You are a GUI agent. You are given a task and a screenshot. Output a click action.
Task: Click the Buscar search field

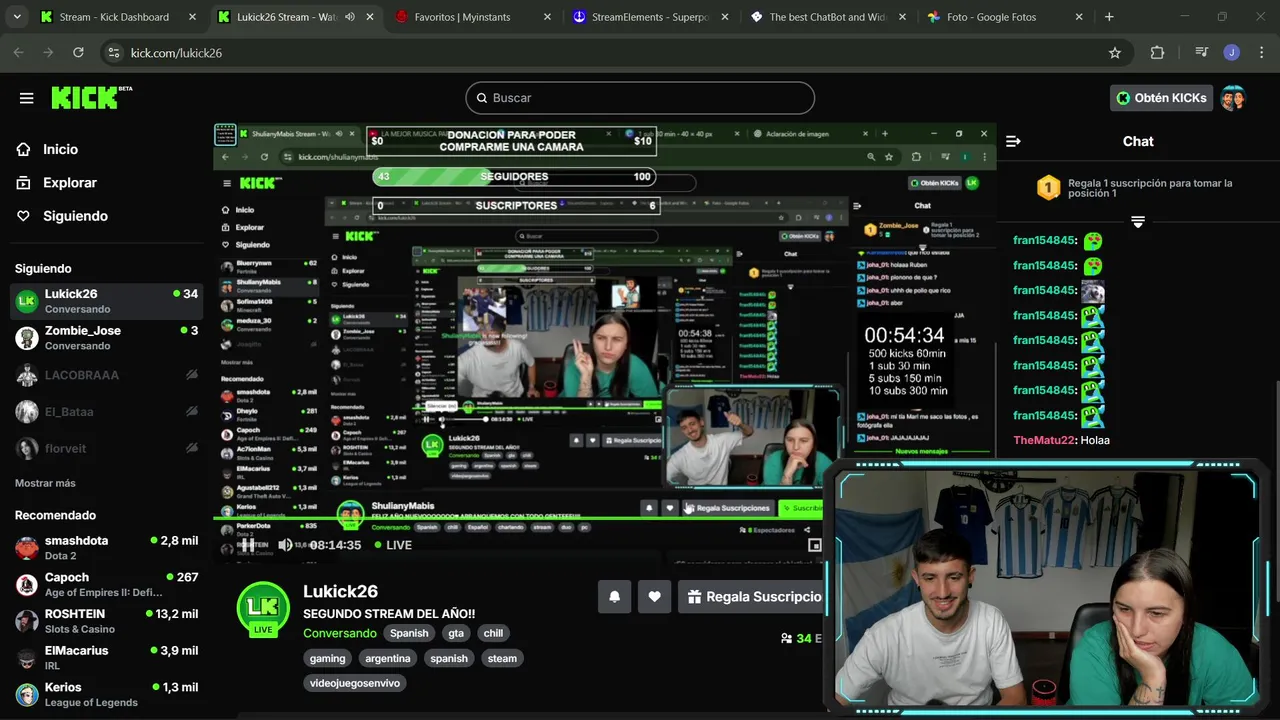[x=640, y=98]
